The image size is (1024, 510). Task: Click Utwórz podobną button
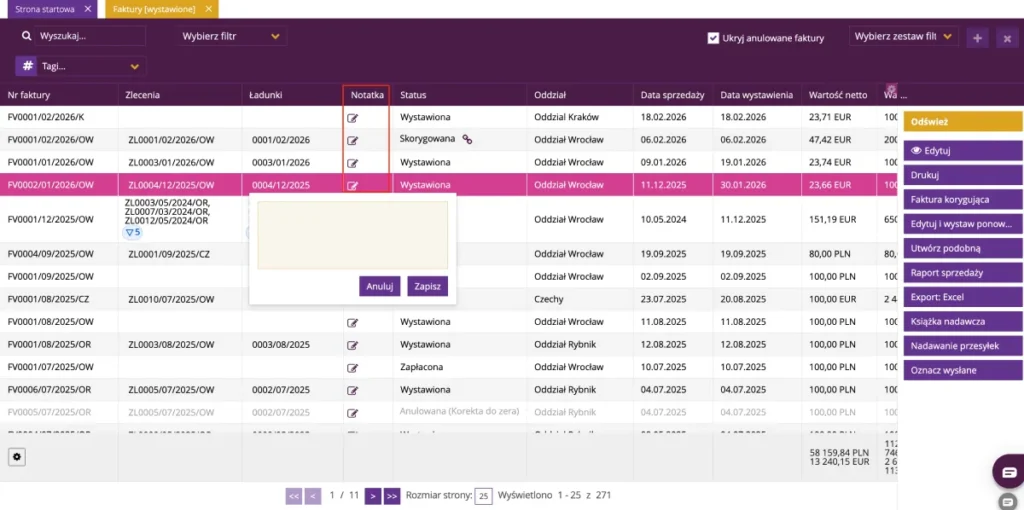coord(963,248)
